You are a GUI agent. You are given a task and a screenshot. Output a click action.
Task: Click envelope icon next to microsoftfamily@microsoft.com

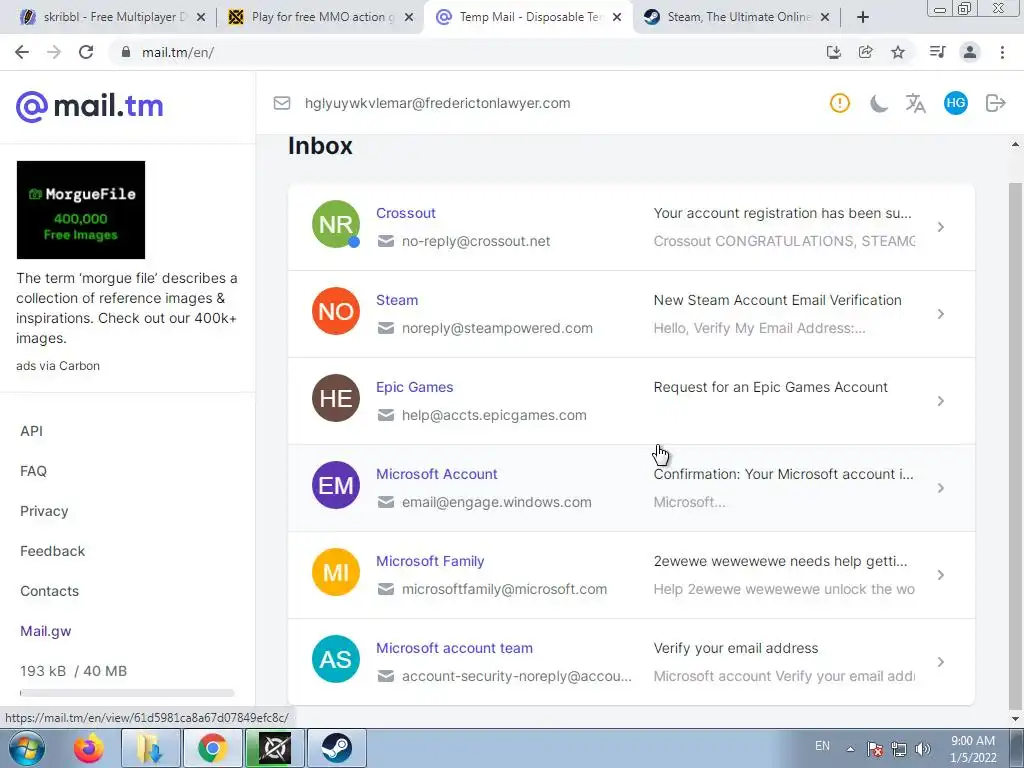point(386,588)
